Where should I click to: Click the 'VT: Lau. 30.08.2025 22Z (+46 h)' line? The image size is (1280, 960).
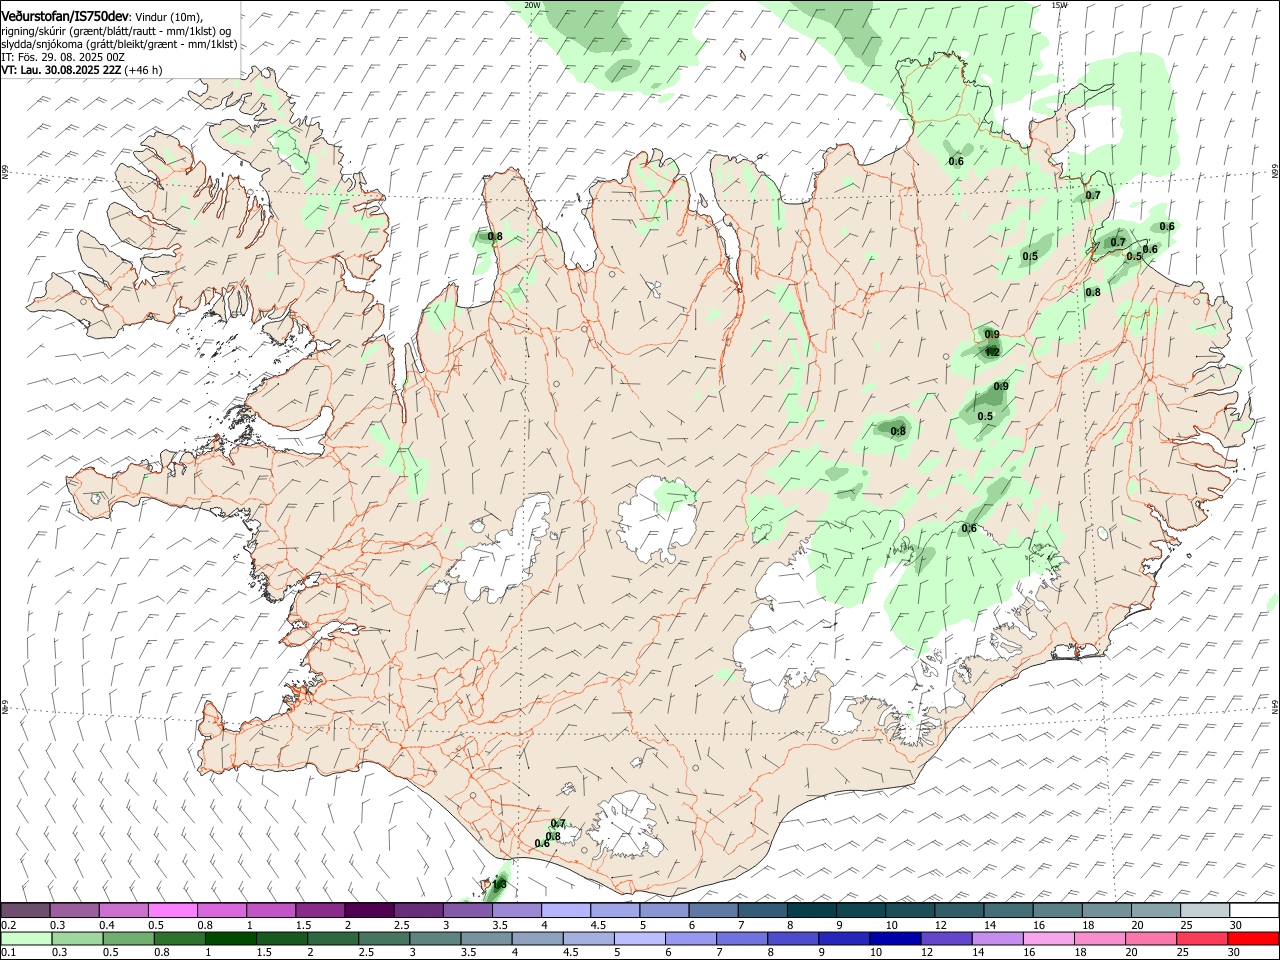coord(82,70)
